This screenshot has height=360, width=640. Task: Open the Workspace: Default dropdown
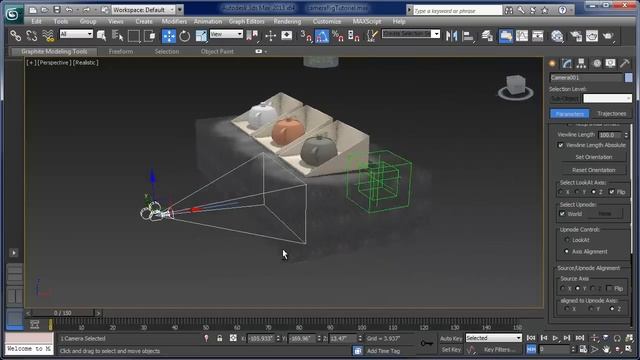pos(143,9)
